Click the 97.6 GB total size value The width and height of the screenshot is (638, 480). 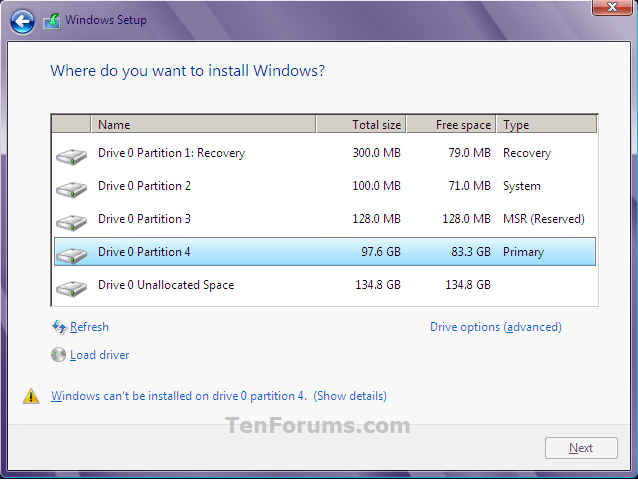(x=381, y=252)
